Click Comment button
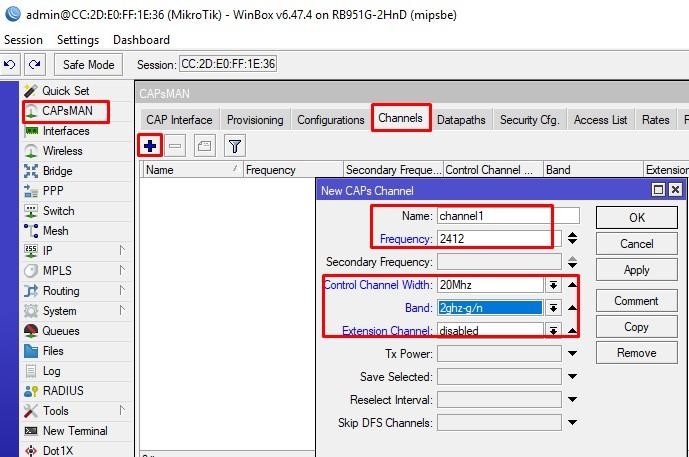Image resolution: width=689 pixels, height=457 pixels. 637,301
